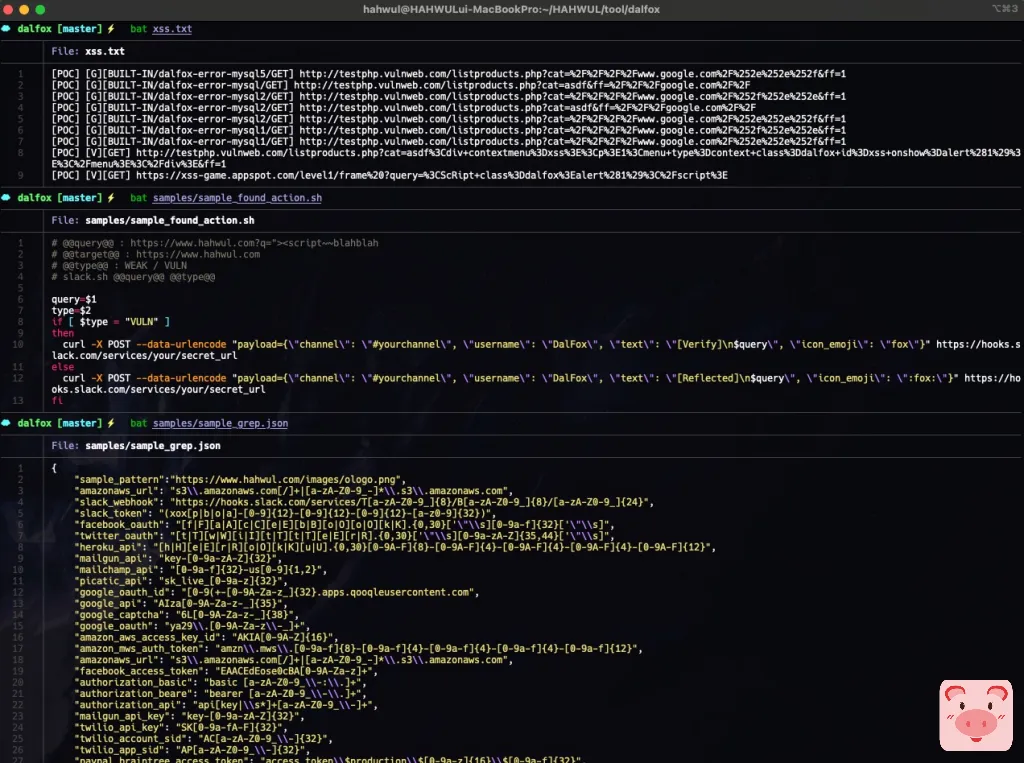Click the 'else' keyword line
The width and height of the screenshot is (1024, 763).
63,367
